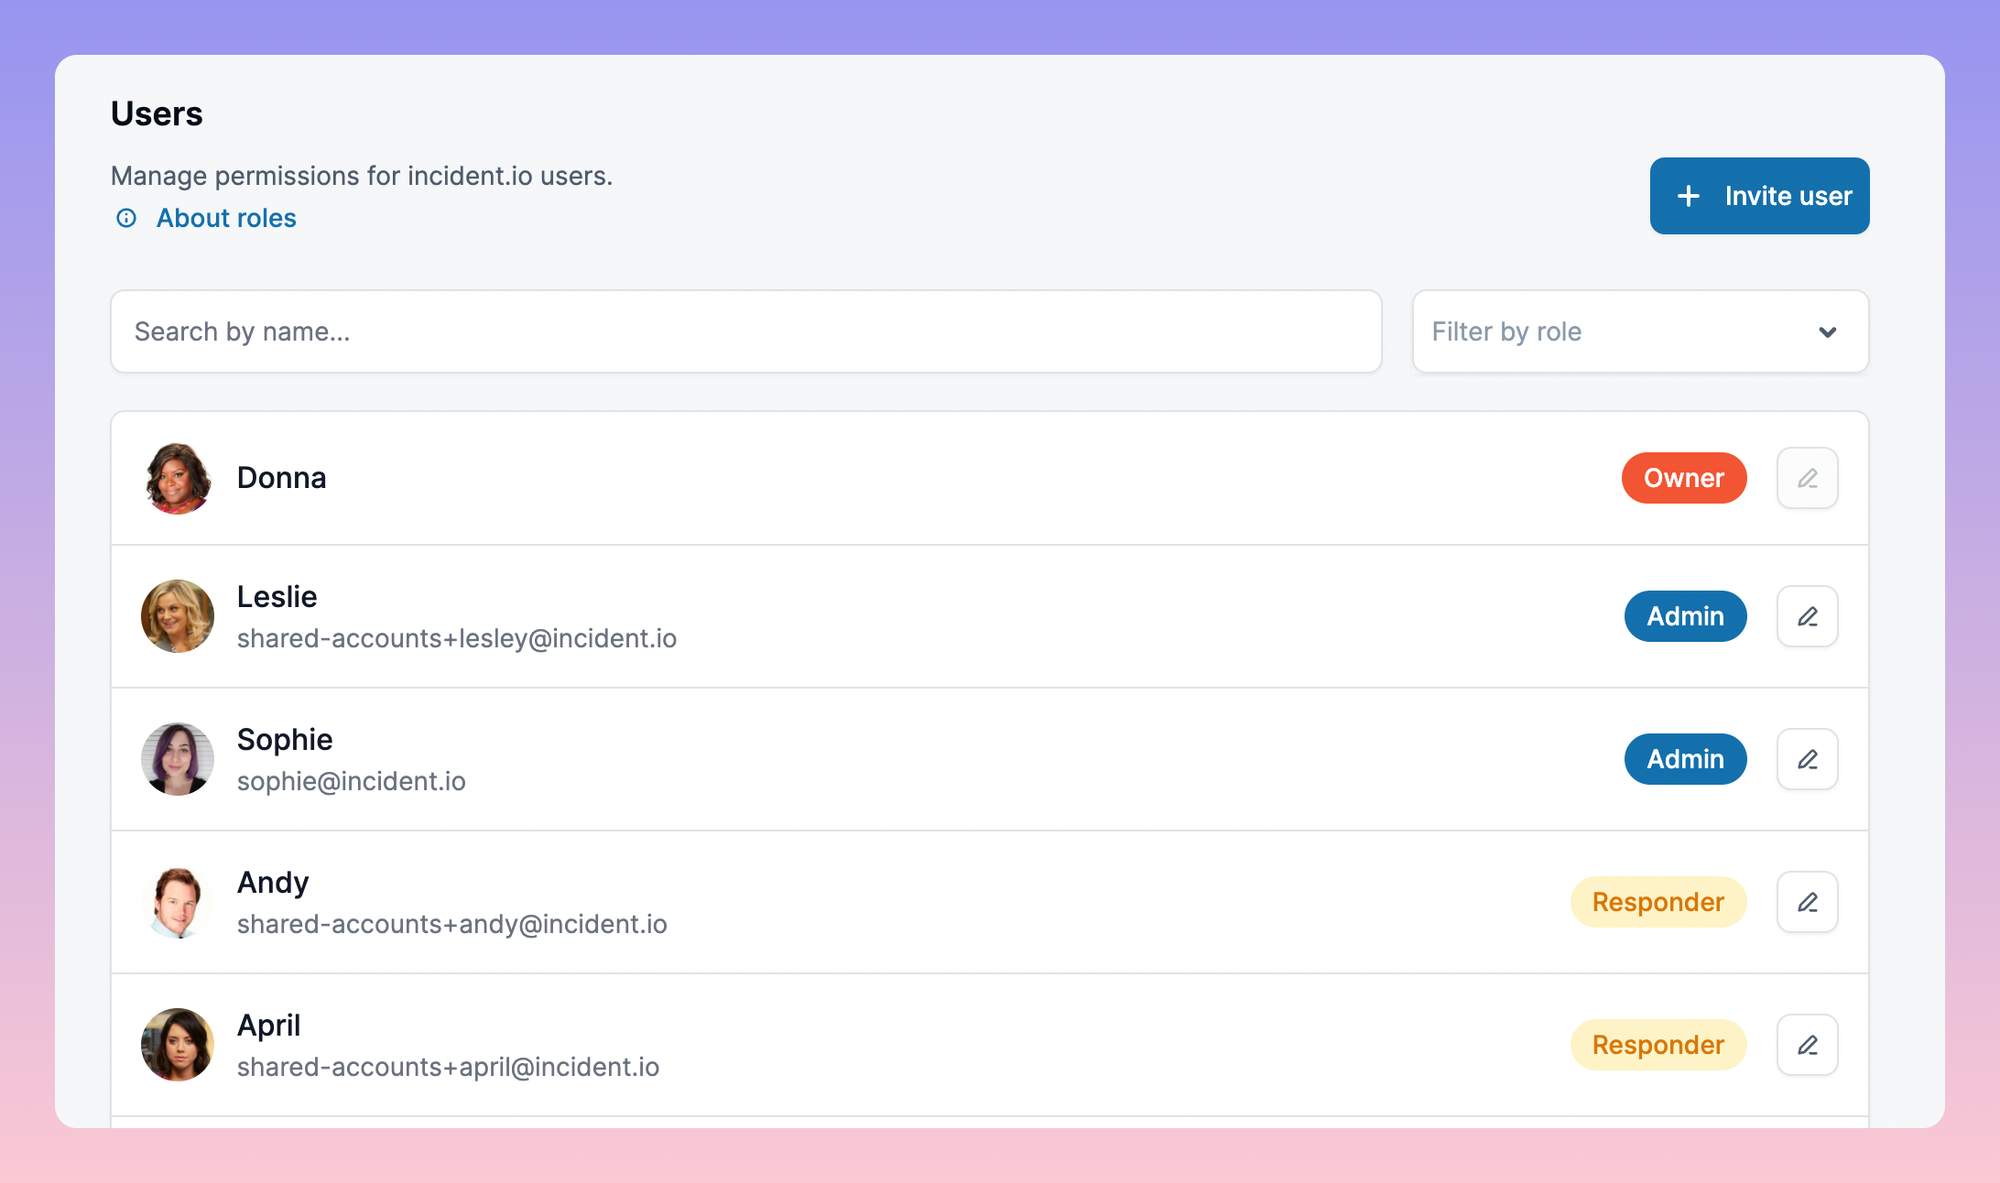Click Donna's Owner badge
The width and height of the screenshot is (2000, 1183).
[1684, 478]
